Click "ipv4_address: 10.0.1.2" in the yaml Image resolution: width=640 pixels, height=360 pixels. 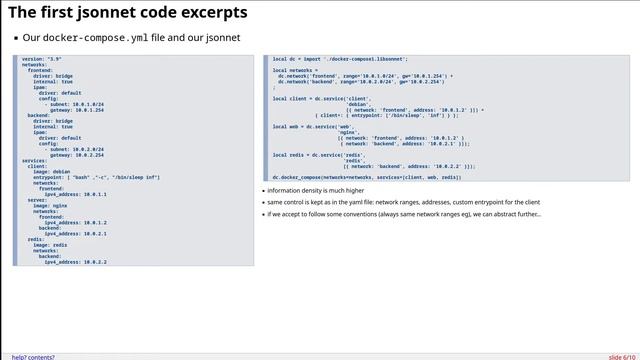pyautogui.click(x=76, y=223)
